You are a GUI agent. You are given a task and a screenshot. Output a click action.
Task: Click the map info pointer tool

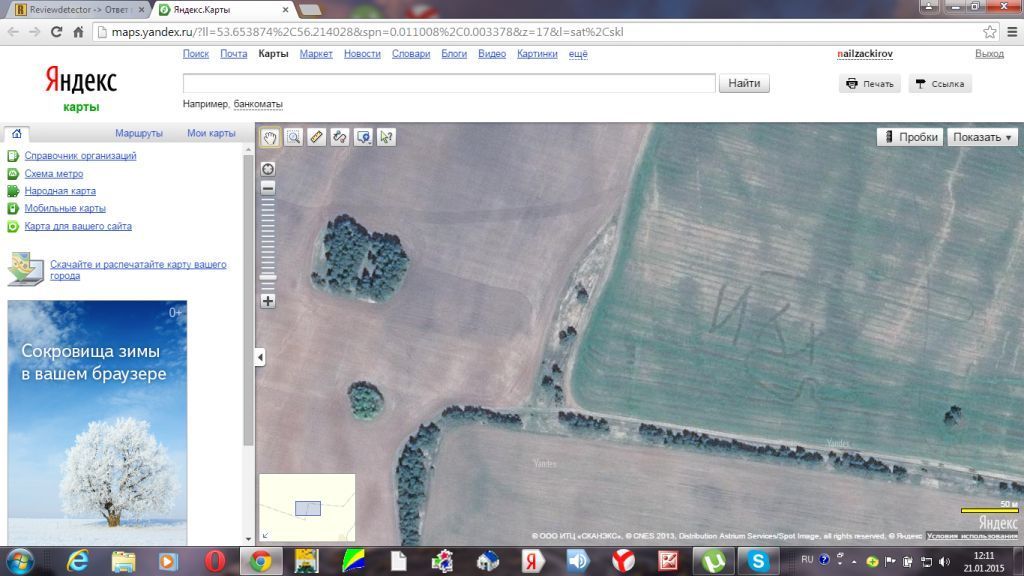click(x=387, y=137)
